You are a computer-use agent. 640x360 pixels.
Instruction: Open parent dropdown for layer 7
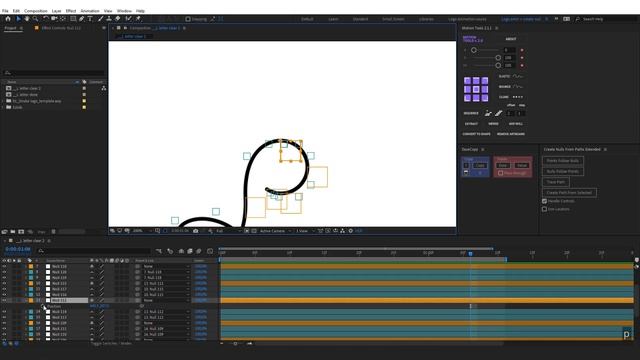coord(166,266)
